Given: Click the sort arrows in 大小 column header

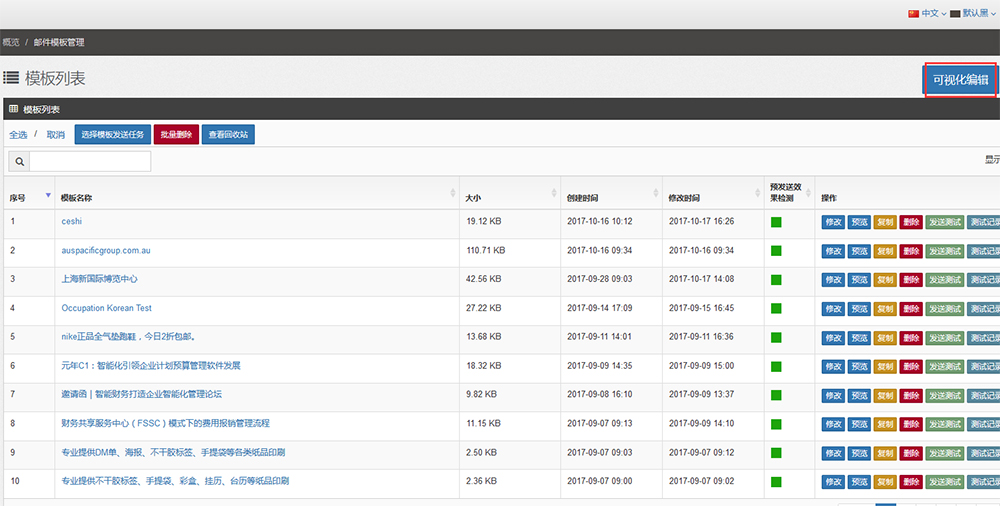Looking at the screenshot, I should 553,194.
